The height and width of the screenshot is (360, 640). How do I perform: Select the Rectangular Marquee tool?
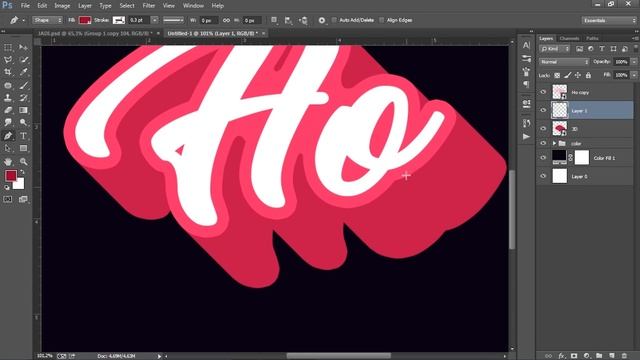coord(8,47)
